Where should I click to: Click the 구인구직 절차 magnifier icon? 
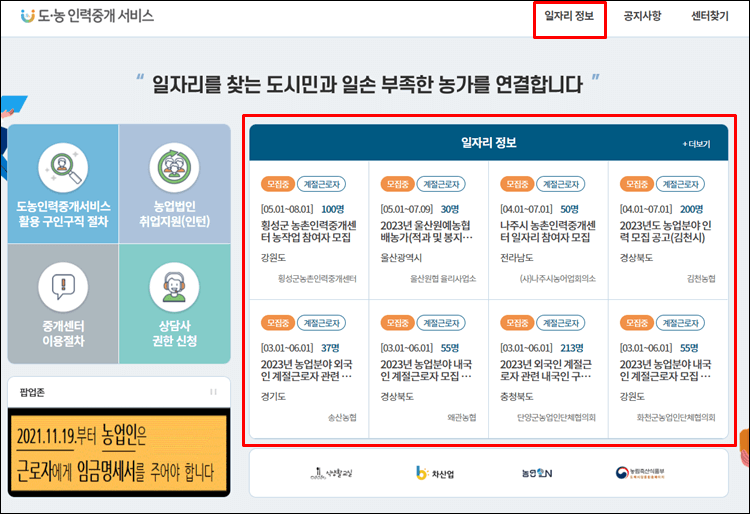click(63, 167)
